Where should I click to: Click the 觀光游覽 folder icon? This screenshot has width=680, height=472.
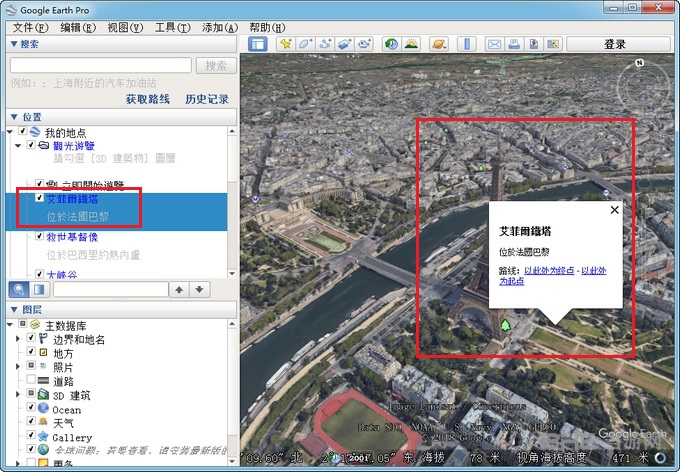[x=43, y=145]
